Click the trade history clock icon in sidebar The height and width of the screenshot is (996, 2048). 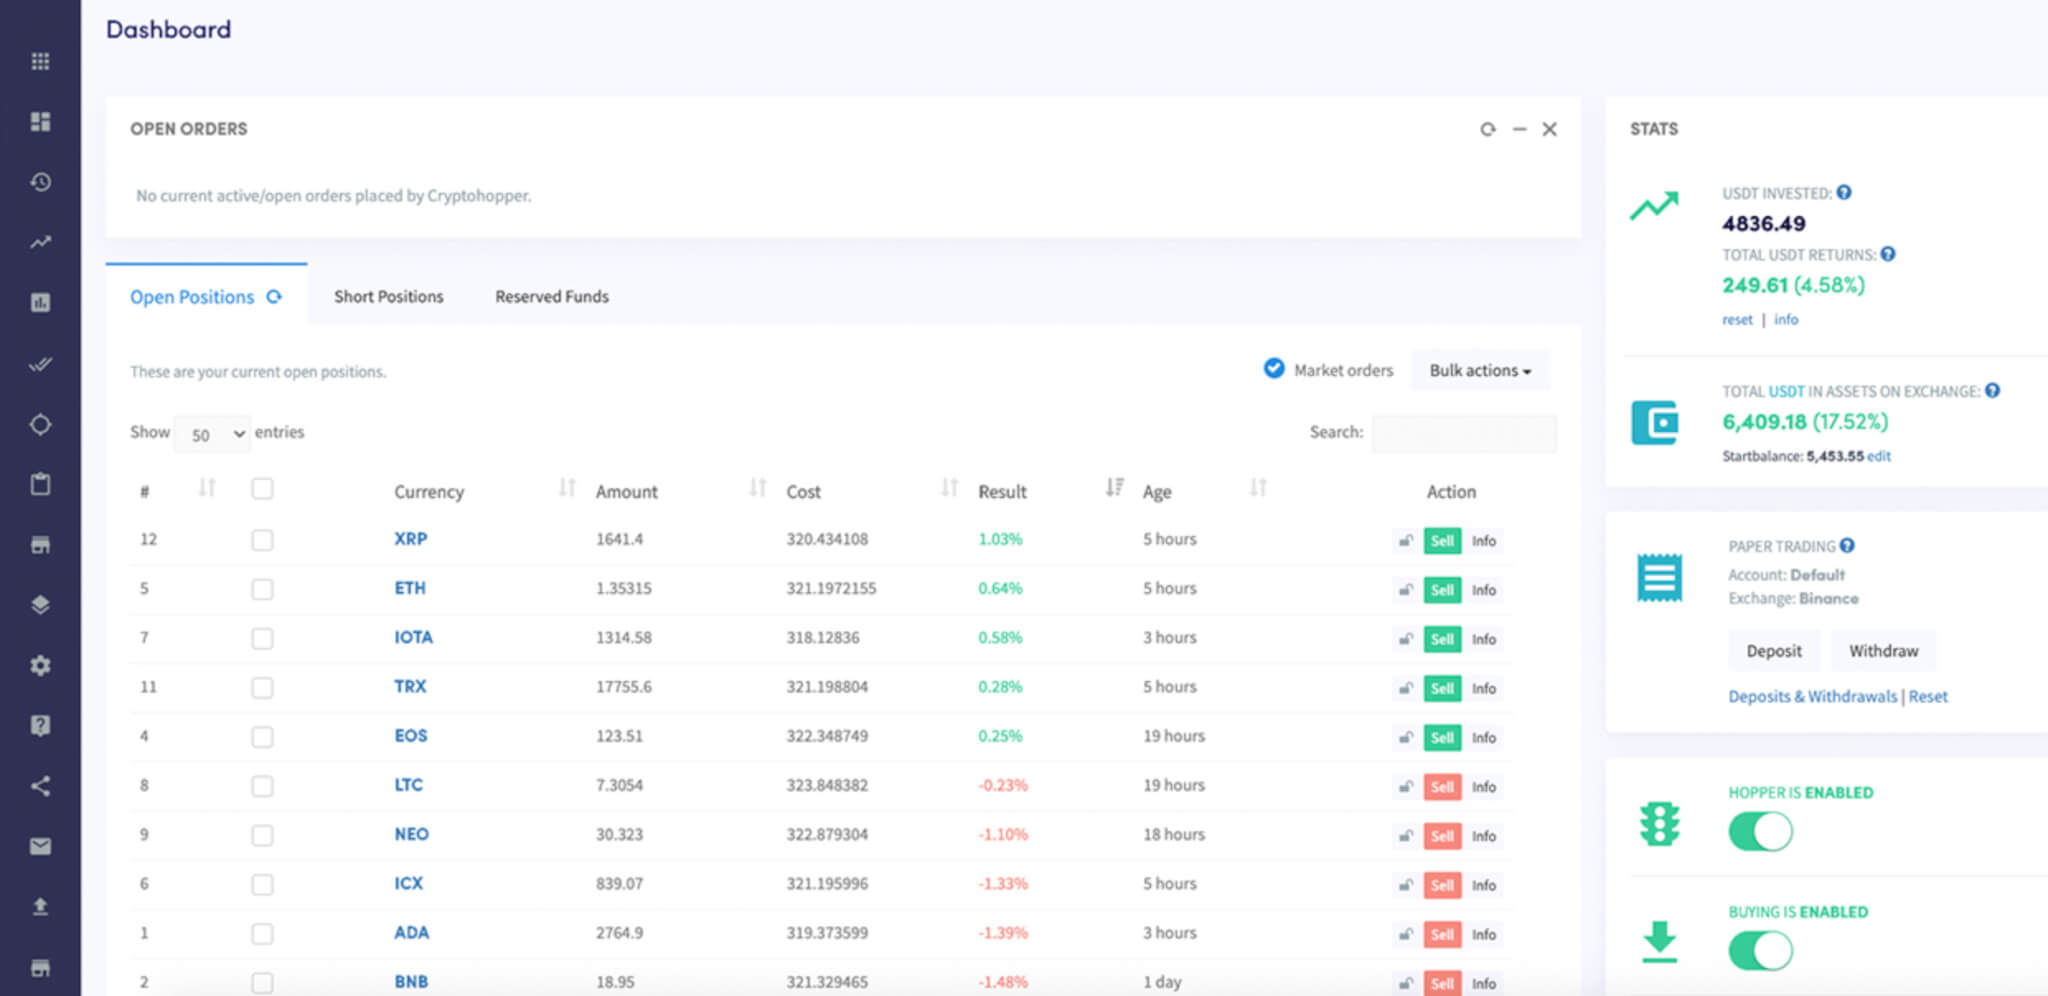[x=40, y=182]
